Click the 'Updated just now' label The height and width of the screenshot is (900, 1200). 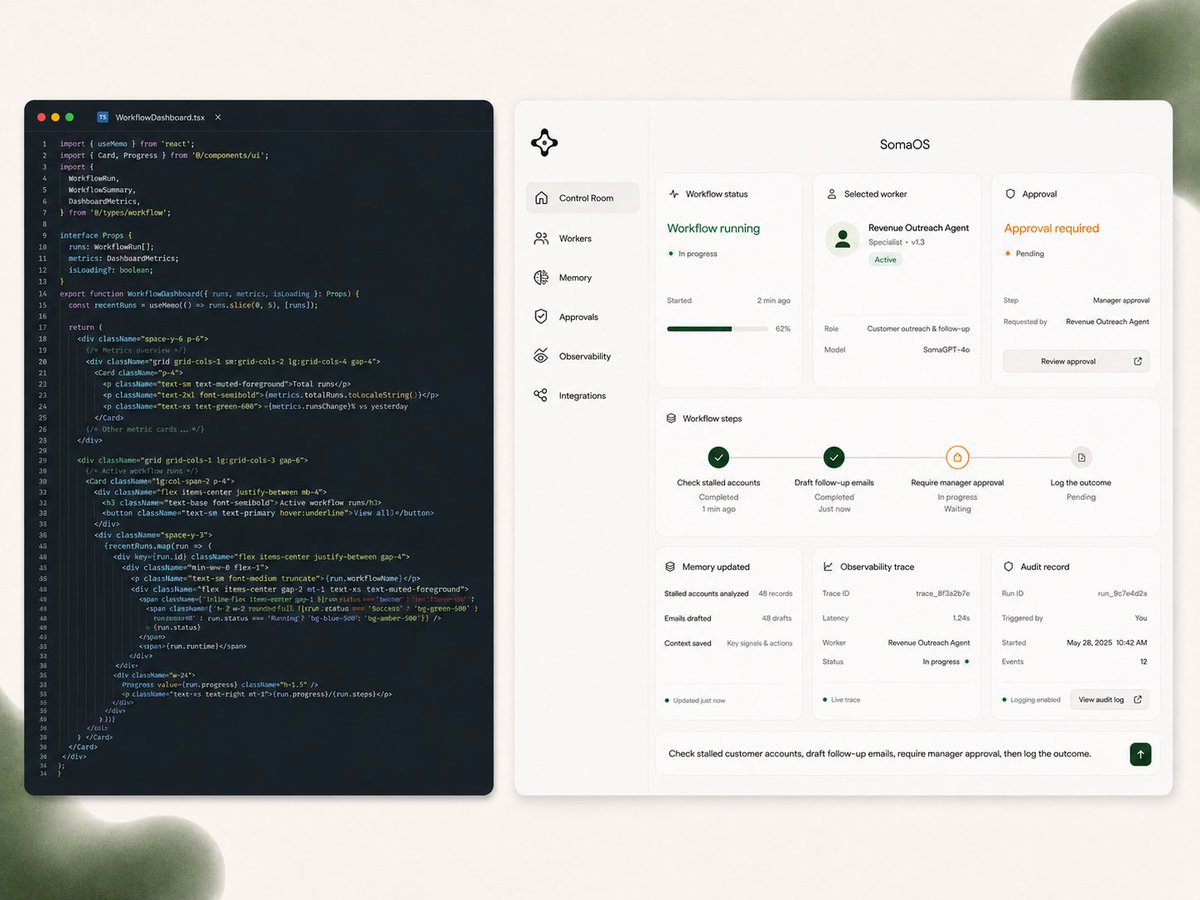(x=699, y=700)
